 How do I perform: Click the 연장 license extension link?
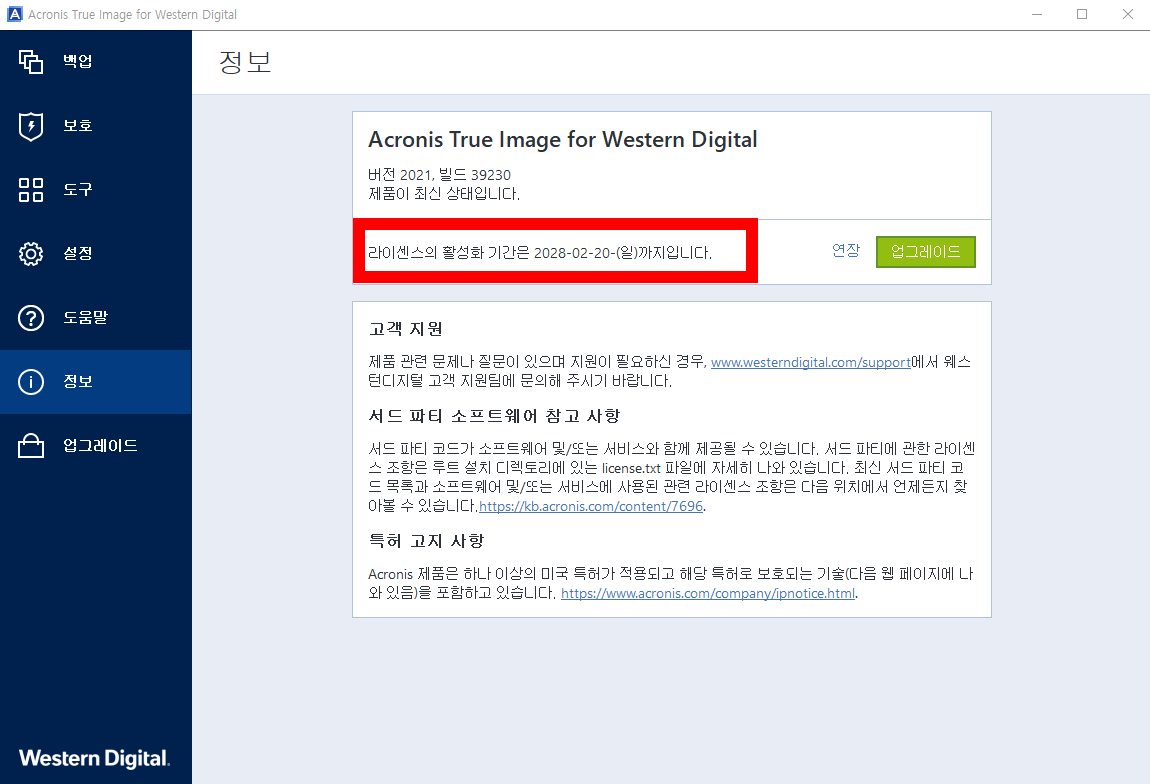(846, 251)
